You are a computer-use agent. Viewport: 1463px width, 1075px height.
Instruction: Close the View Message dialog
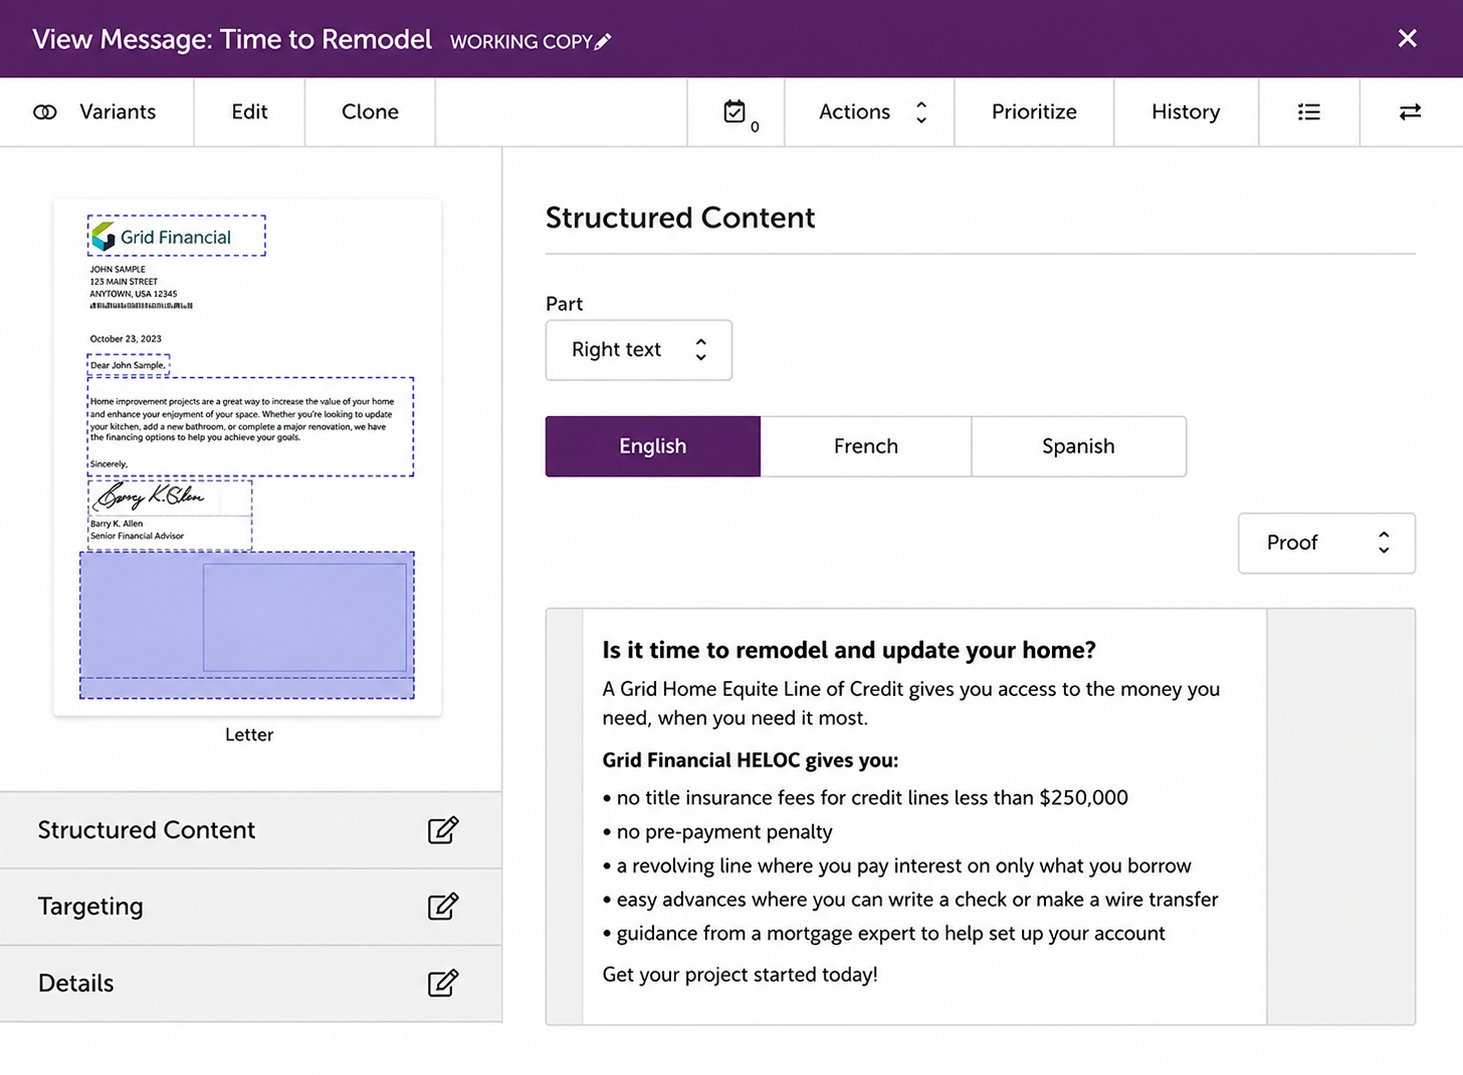coord(1407,38)
